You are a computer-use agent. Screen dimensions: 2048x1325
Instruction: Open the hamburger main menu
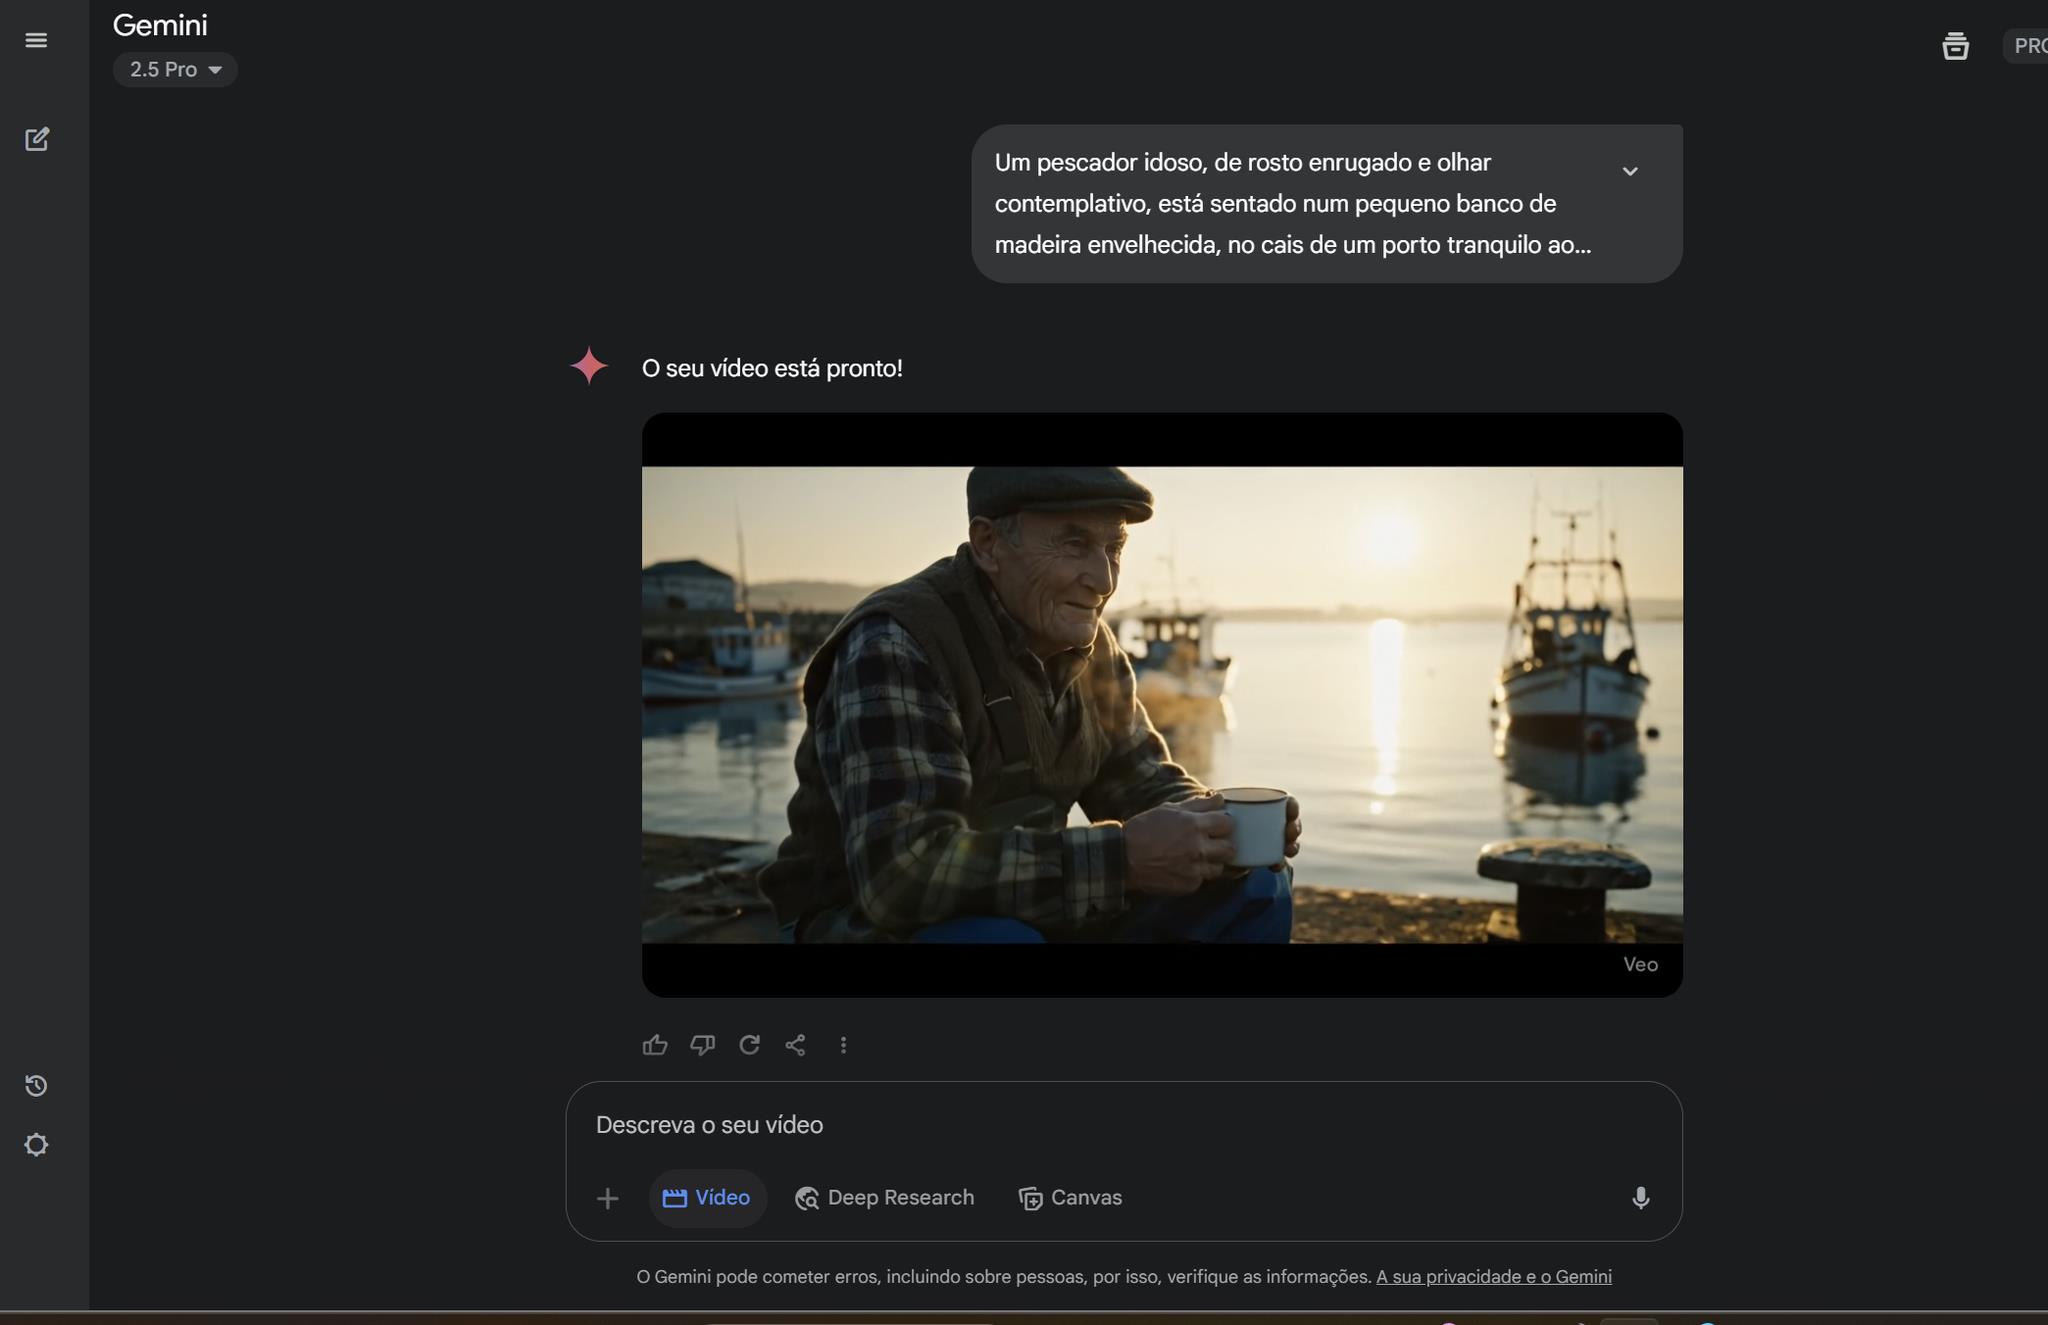click(36, 40)
